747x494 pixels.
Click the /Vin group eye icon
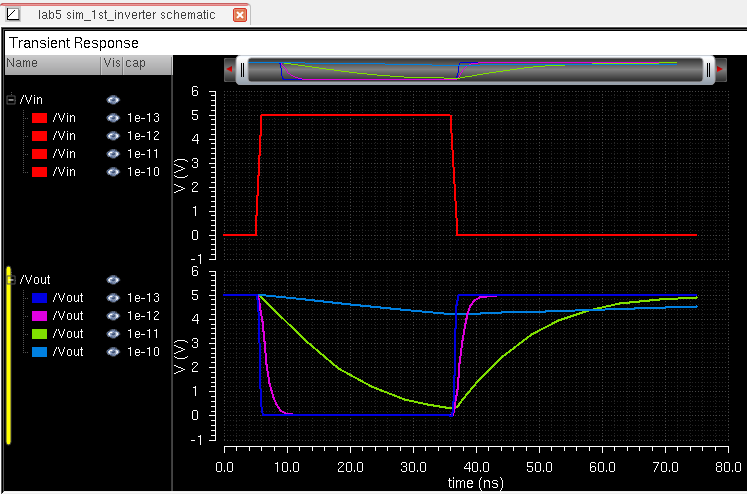113,100
